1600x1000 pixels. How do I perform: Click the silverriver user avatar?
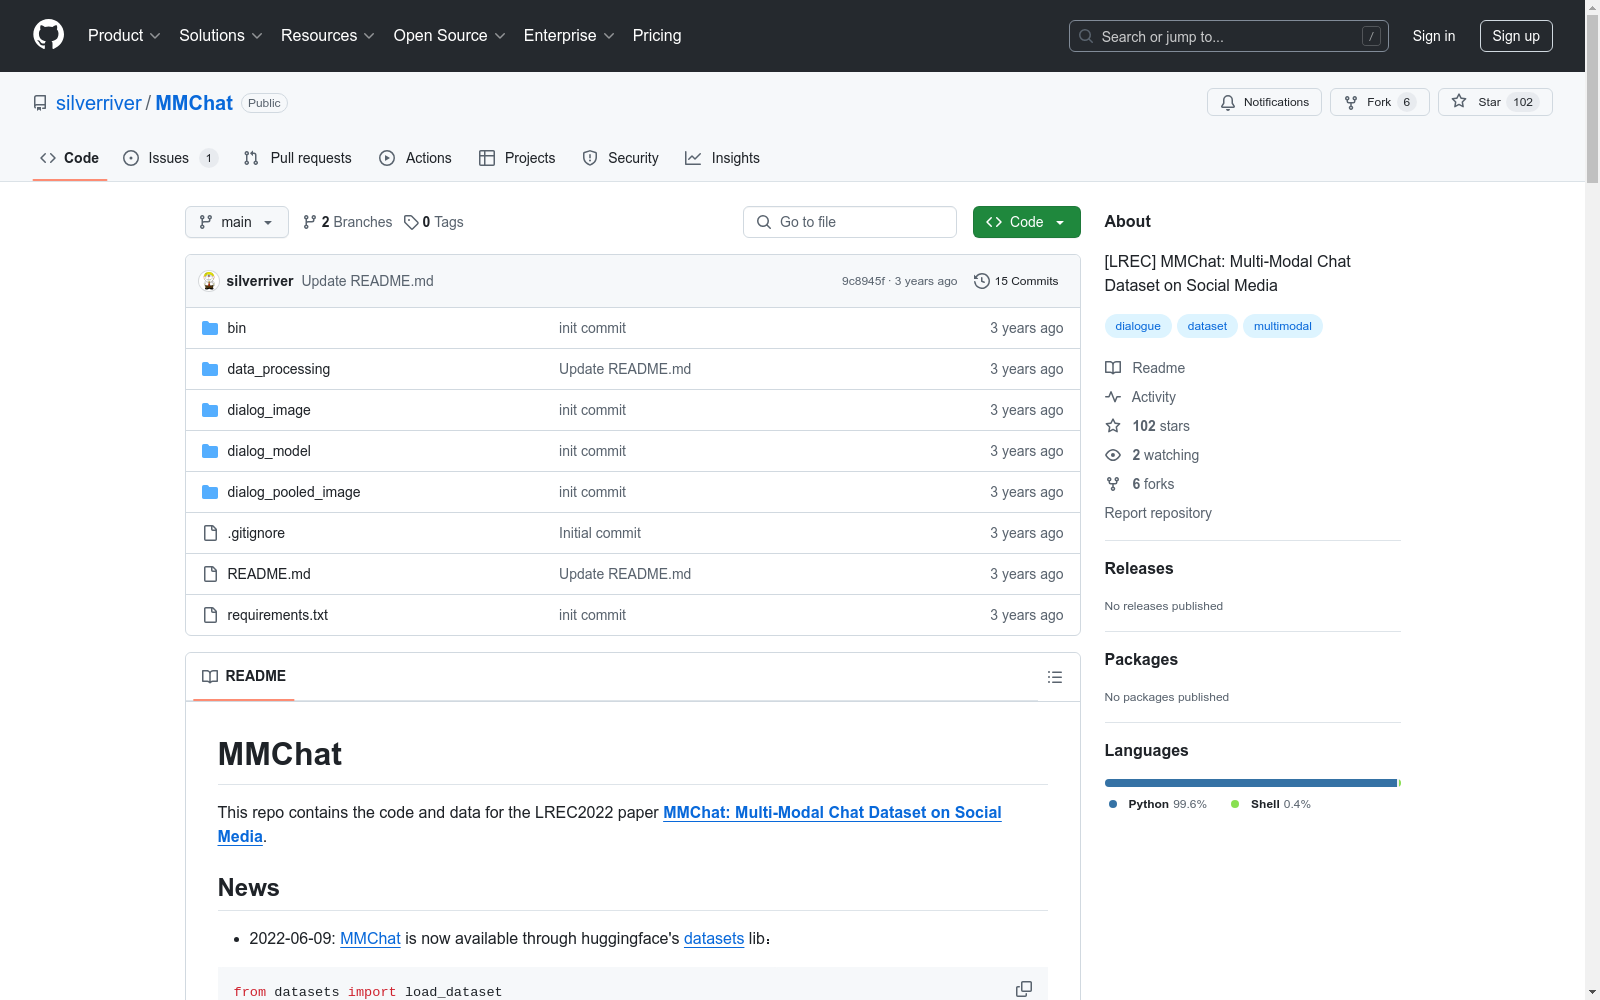pyautogui.click(x=209, y=281)
